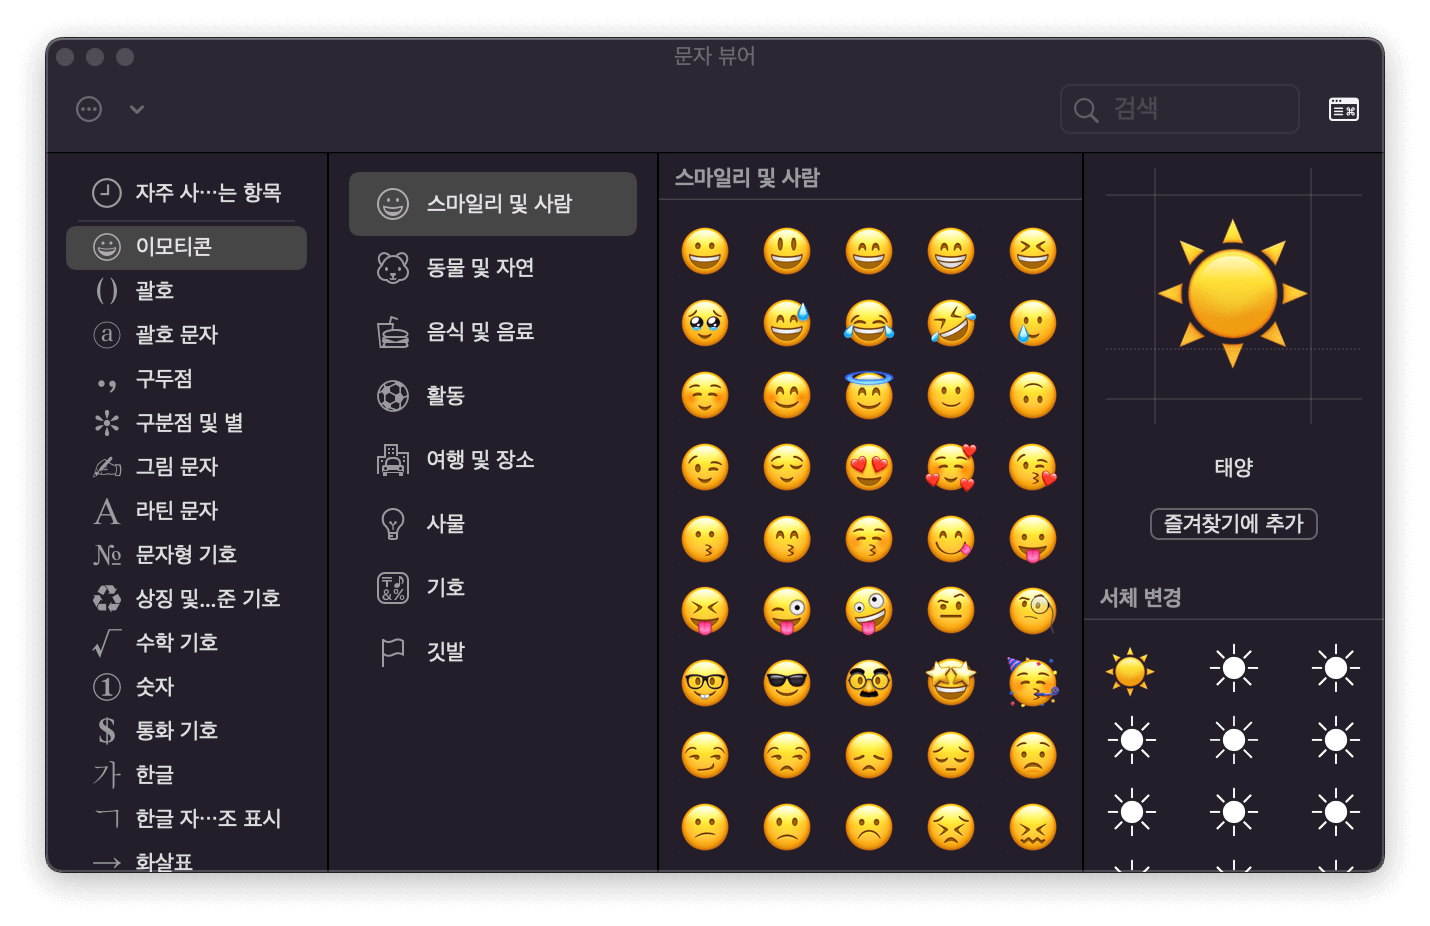
Task: Pick the nerd face with glasses emoji
Action: tap(705, 683)
